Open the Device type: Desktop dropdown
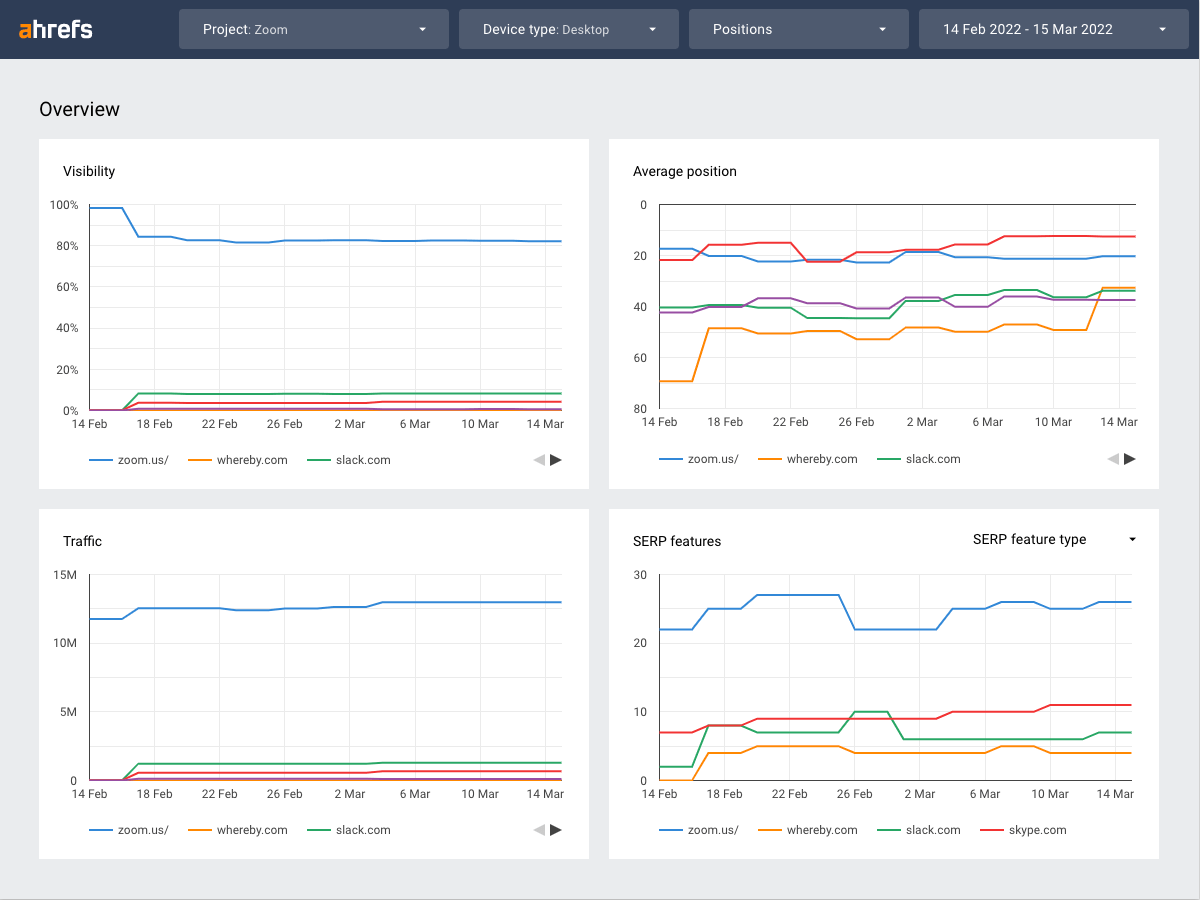 pyautogui.click(x=568, y=29)
